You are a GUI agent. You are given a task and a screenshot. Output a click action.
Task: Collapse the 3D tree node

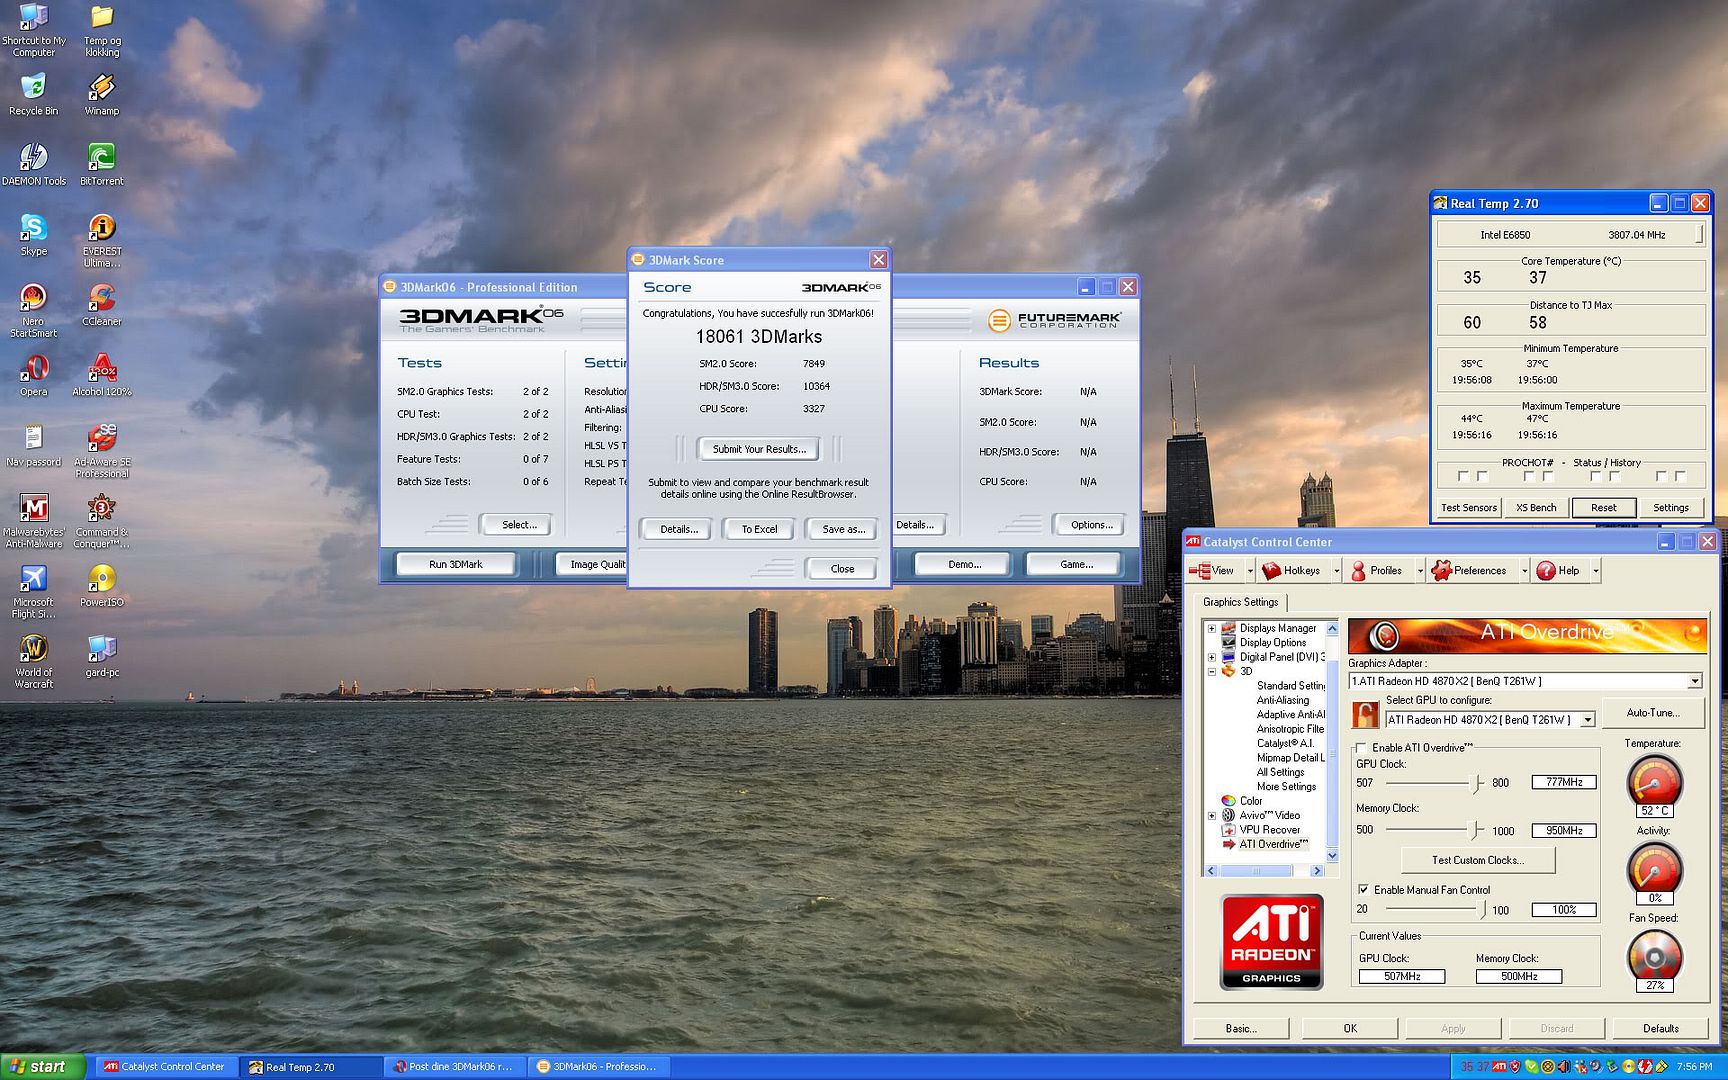click(x=1212, y=671)
